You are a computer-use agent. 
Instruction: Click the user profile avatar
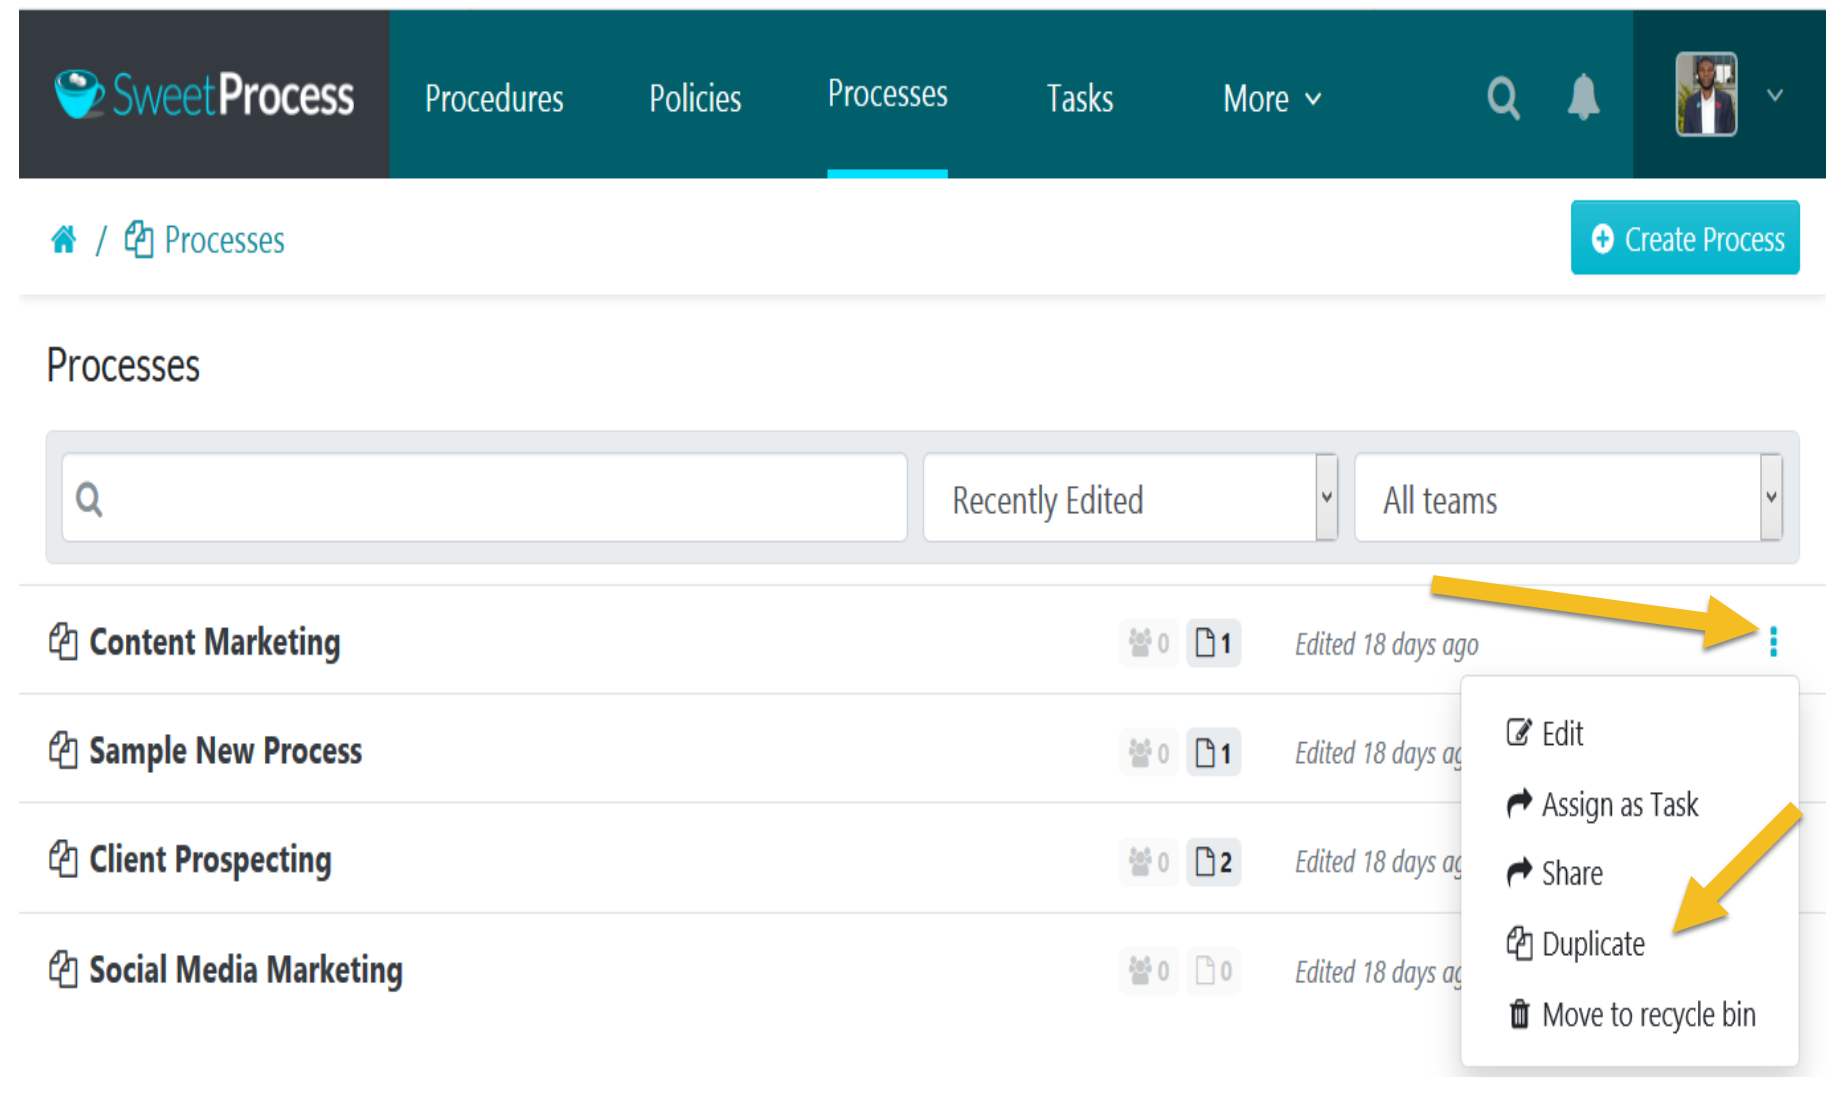[x=1706, y=95]
